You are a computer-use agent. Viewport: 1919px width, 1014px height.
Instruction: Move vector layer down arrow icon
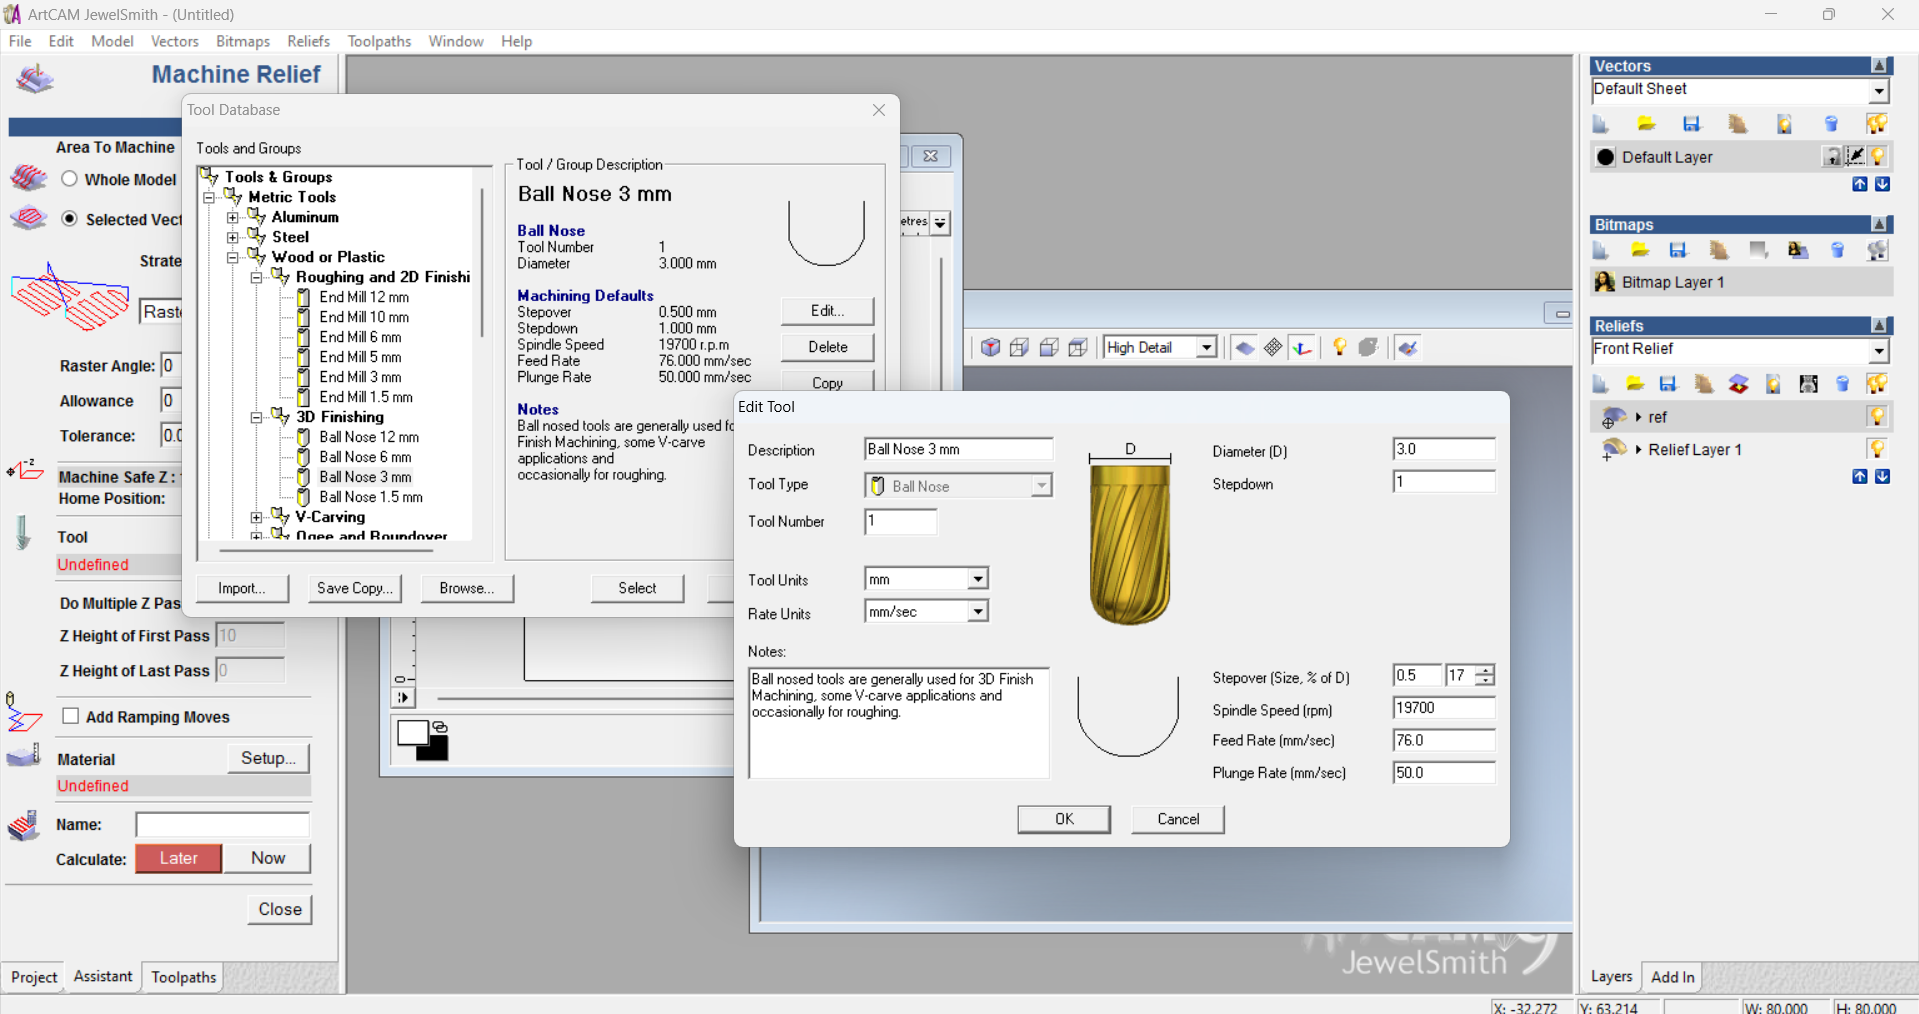(1883, 184)
